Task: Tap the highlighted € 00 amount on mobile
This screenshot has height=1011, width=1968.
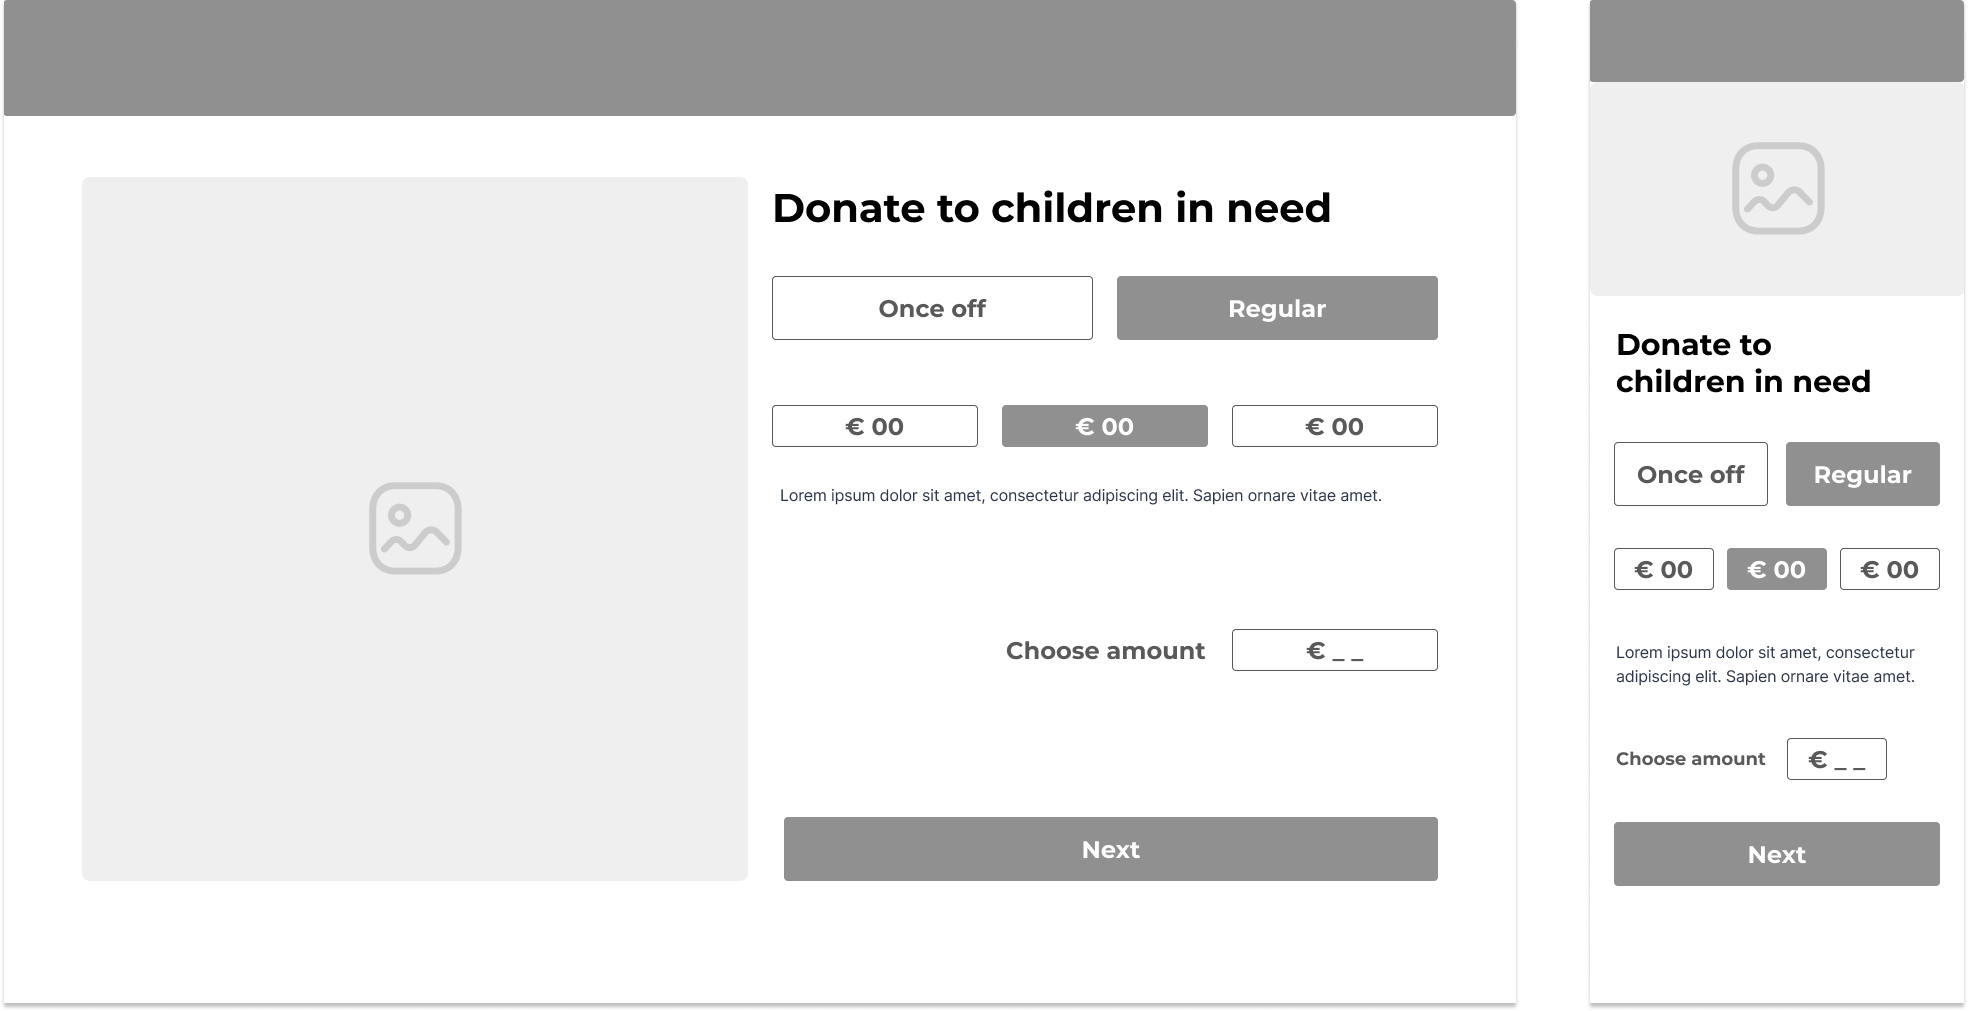Action: [x=1776, y=569]
